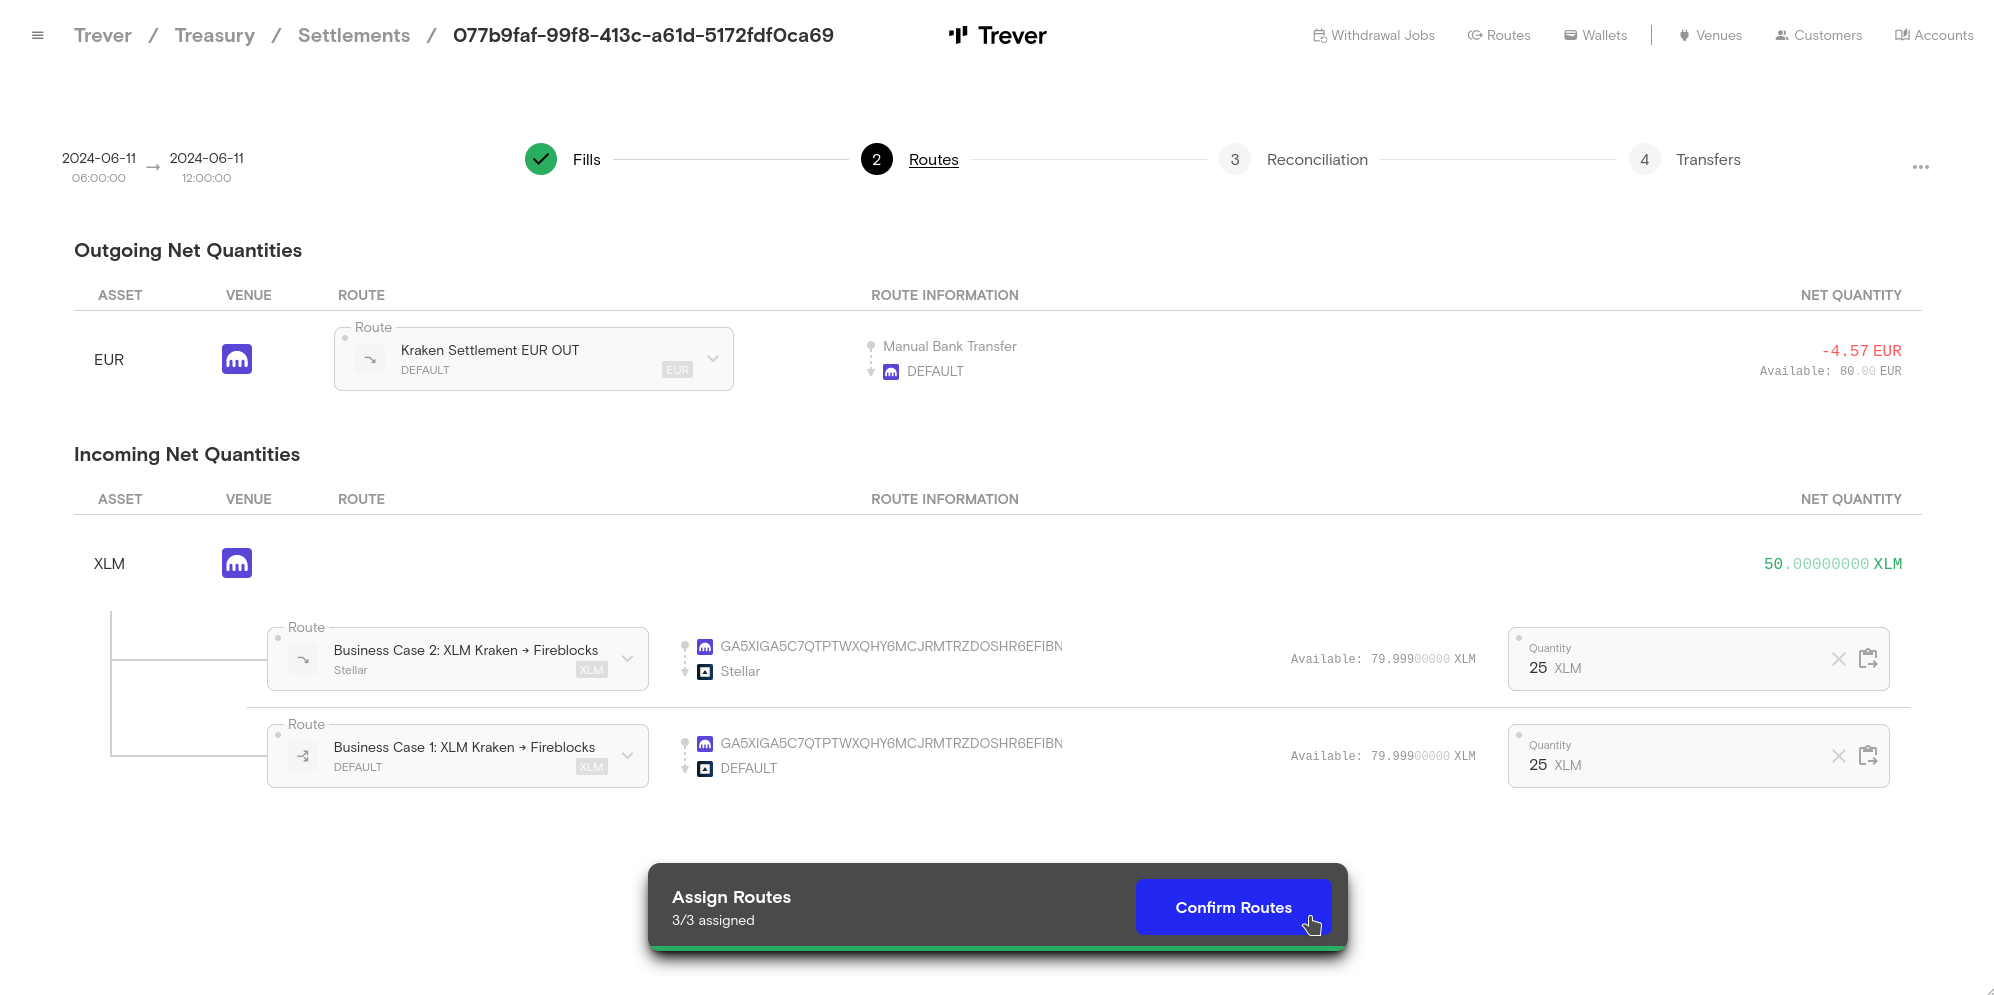Clear quantity for Business Case 1 route
1994x995 pixels.
(x=1838, y=756)
